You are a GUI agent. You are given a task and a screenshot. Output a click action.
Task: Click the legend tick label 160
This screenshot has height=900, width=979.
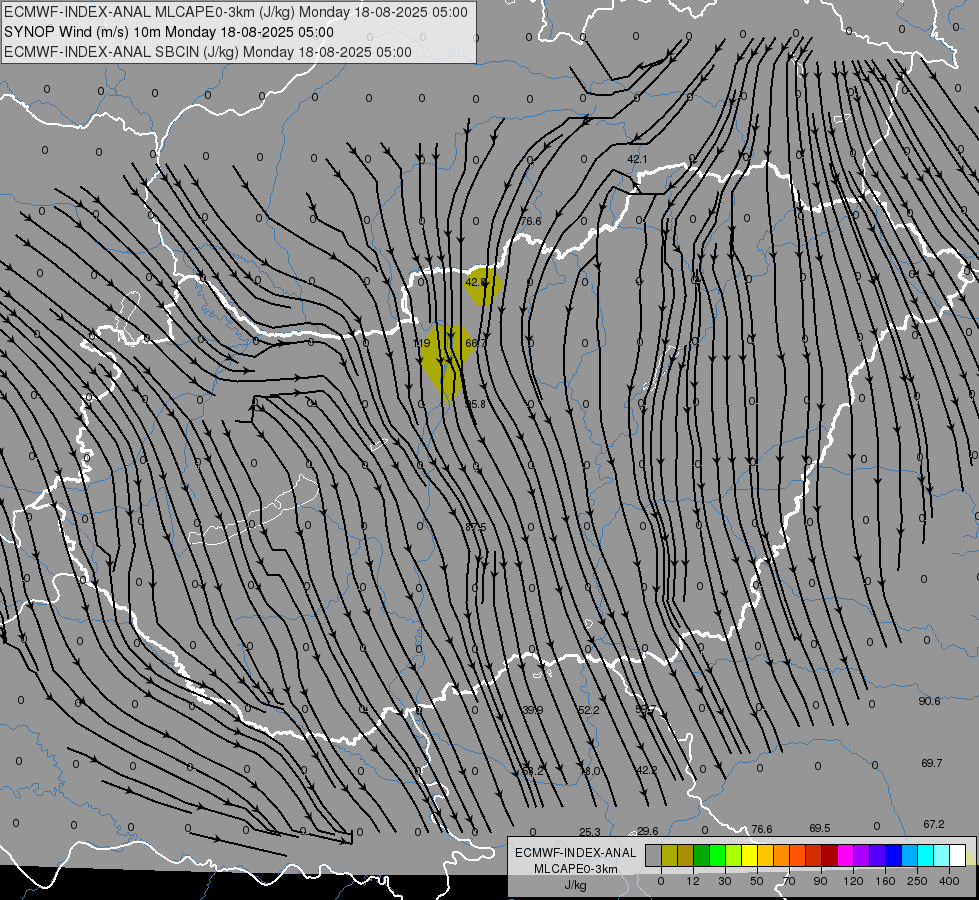tap(885, 881)
